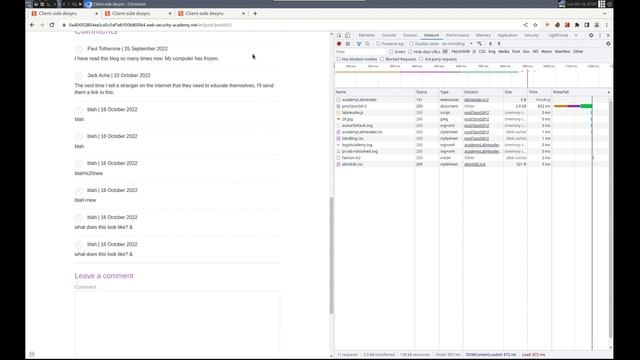The width and height of the screenshot is (640, 360).
Task: Activate the inspect element picker icon
Action: [339, 36]
